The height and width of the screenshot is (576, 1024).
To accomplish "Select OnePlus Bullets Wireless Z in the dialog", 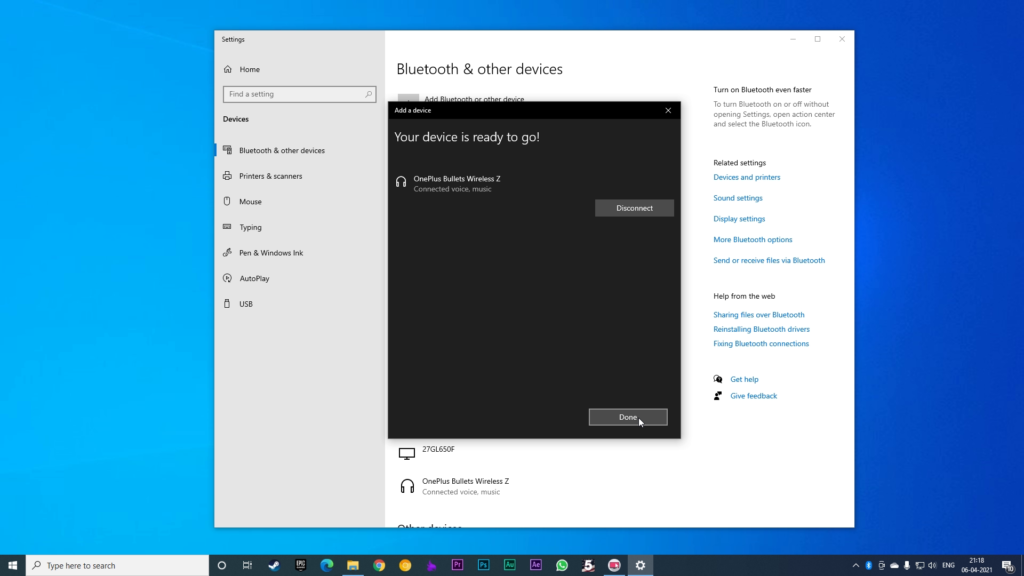I will tap(534, 184).
